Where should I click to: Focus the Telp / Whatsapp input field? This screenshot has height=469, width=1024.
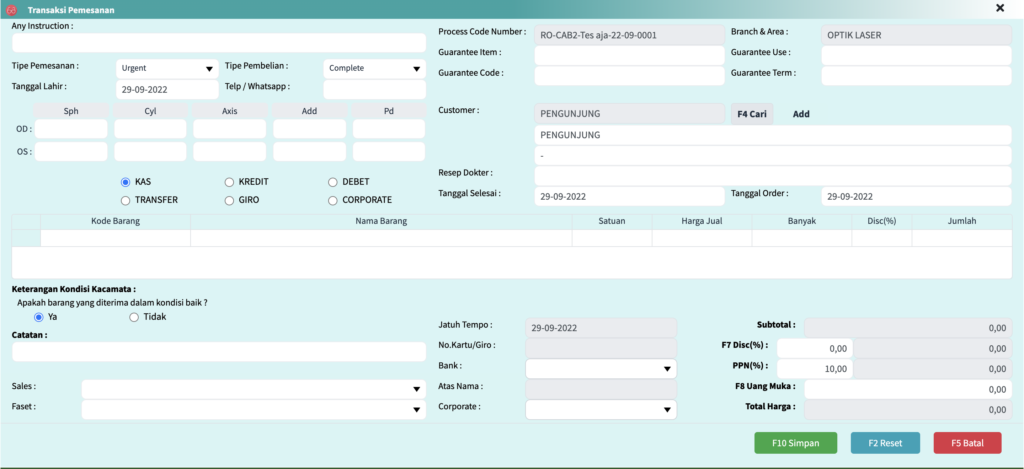[x=374, y=90]
